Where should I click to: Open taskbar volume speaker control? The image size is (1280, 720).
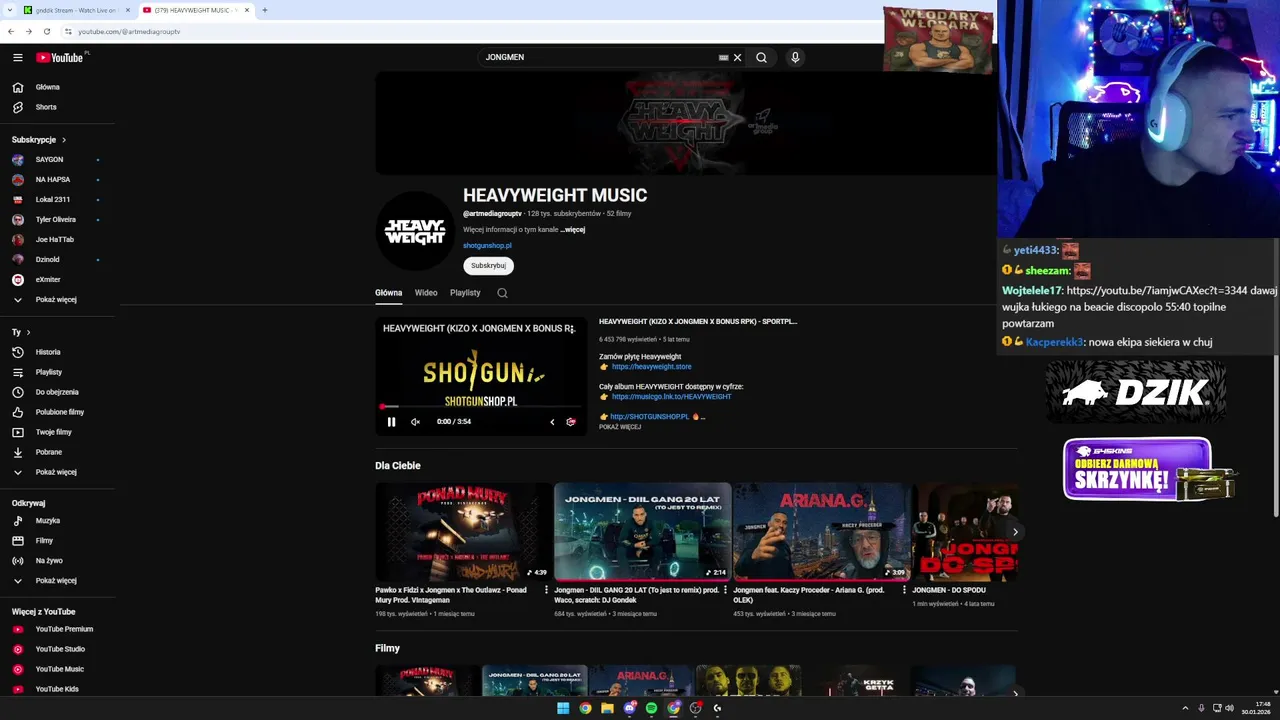tap(1229, 708)
